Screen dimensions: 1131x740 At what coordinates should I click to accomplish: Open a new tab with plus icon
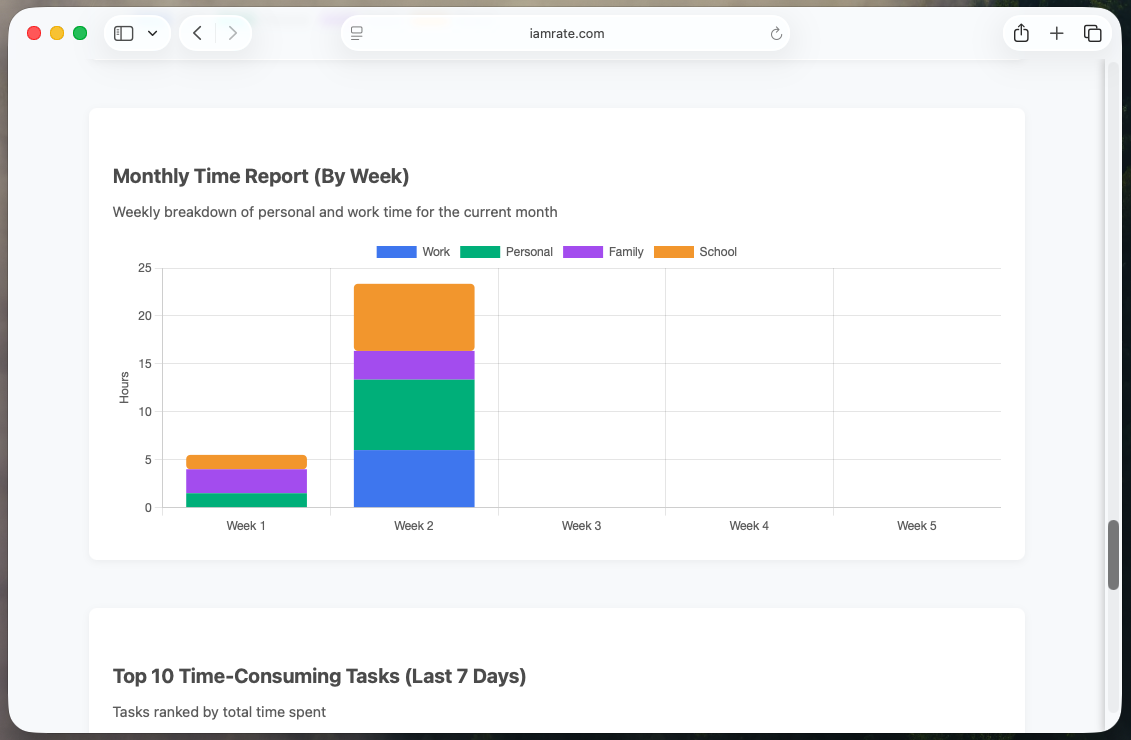pos(1056,33)
